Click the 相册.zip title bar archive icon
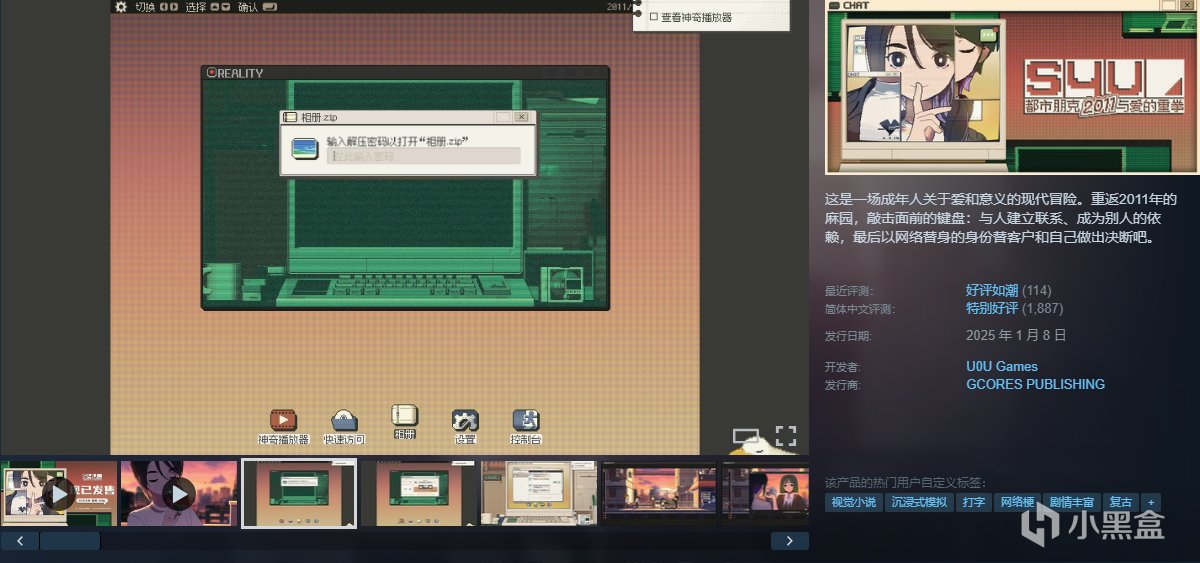The height and width of the screenshot is (563, 1200). point(290,117)
